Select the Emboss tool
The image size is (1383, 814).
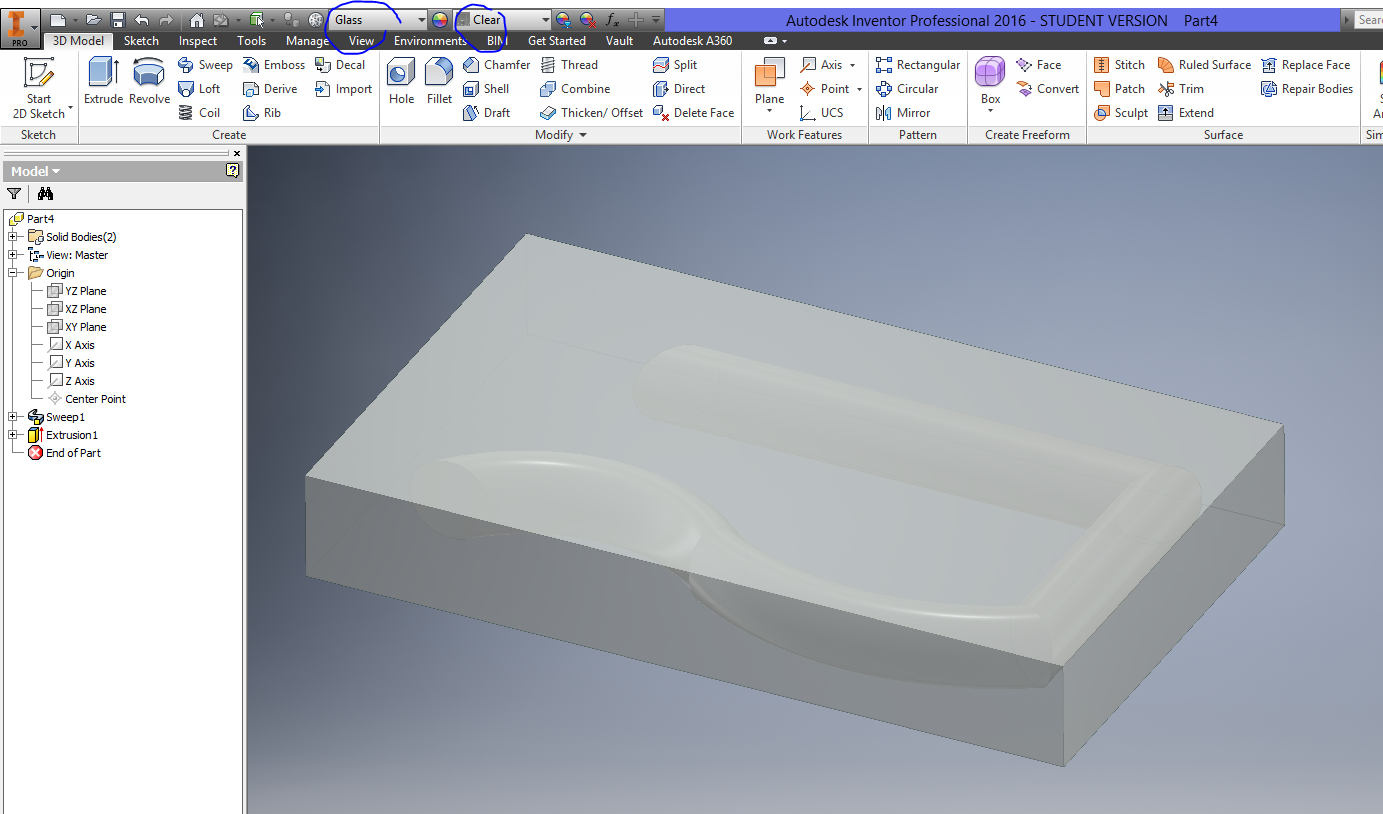tap(274, 65)
